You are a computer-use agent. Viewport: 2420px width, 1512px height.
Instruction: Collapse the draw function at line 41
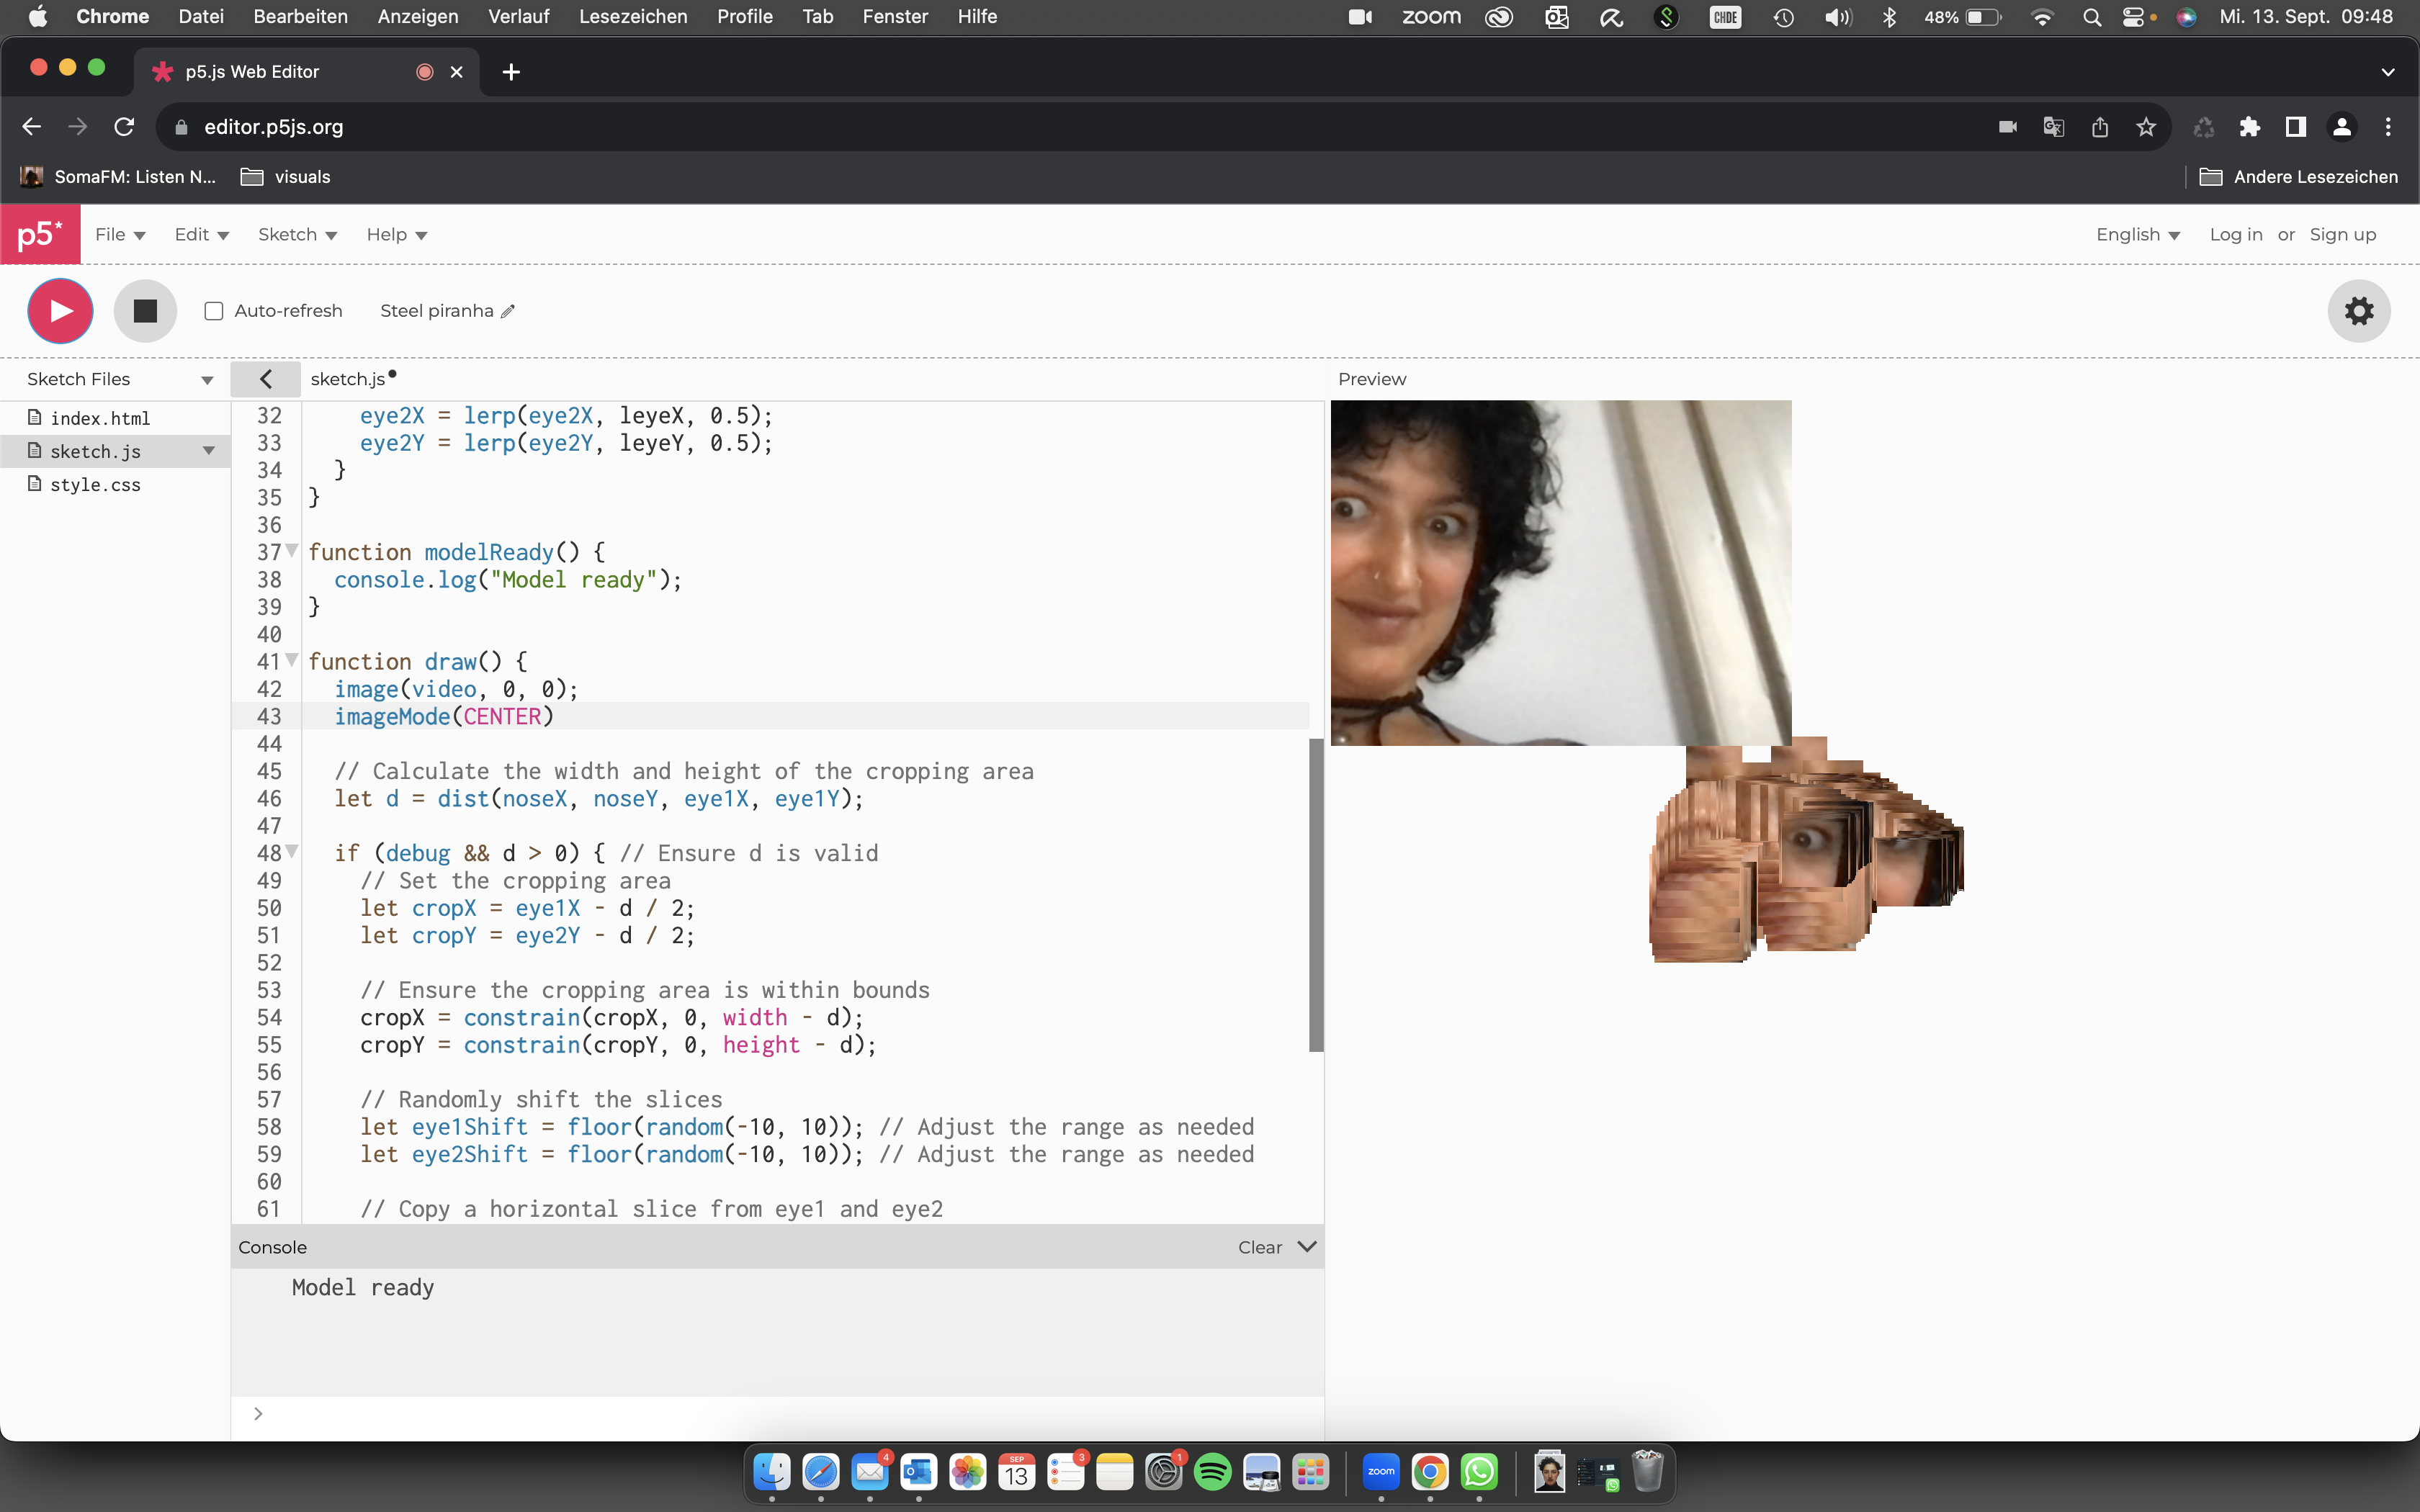coord(291,660)
